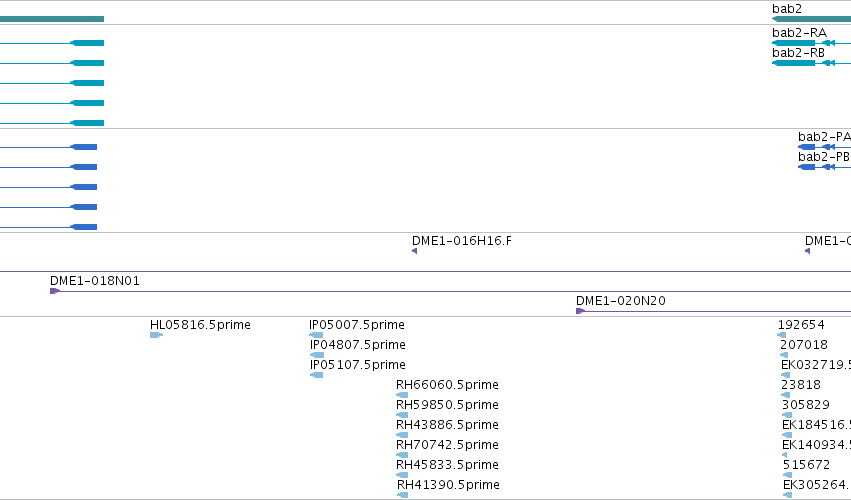Select the 192654 feature glyph
The image size is (851, 500).
(x=782, y=335)
